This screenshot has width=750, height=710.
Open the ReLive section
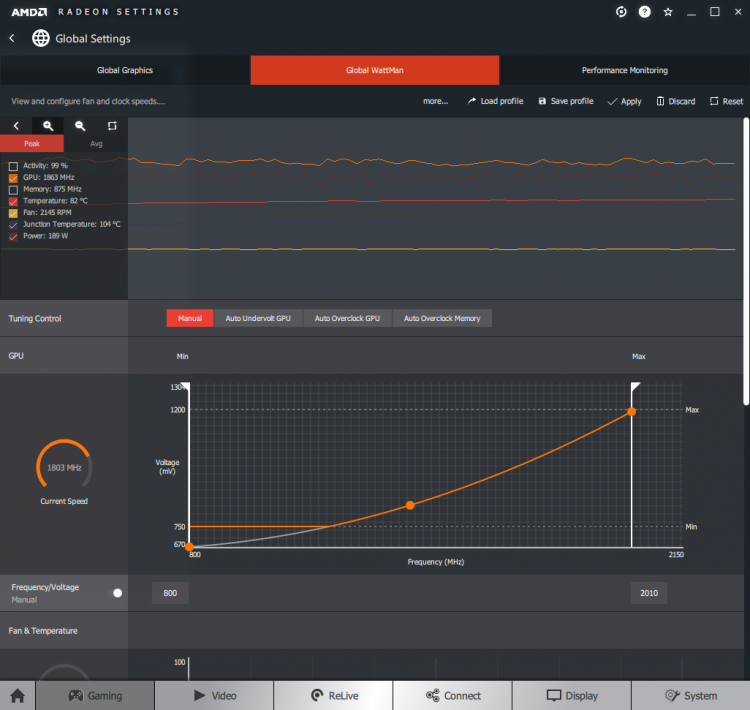pyautogui.click(x=333, y=695)
